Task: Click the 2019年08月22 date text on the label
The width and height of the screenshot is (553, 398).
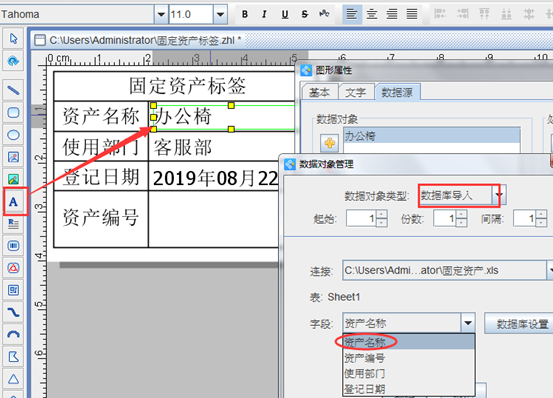Action: [215, 178]
